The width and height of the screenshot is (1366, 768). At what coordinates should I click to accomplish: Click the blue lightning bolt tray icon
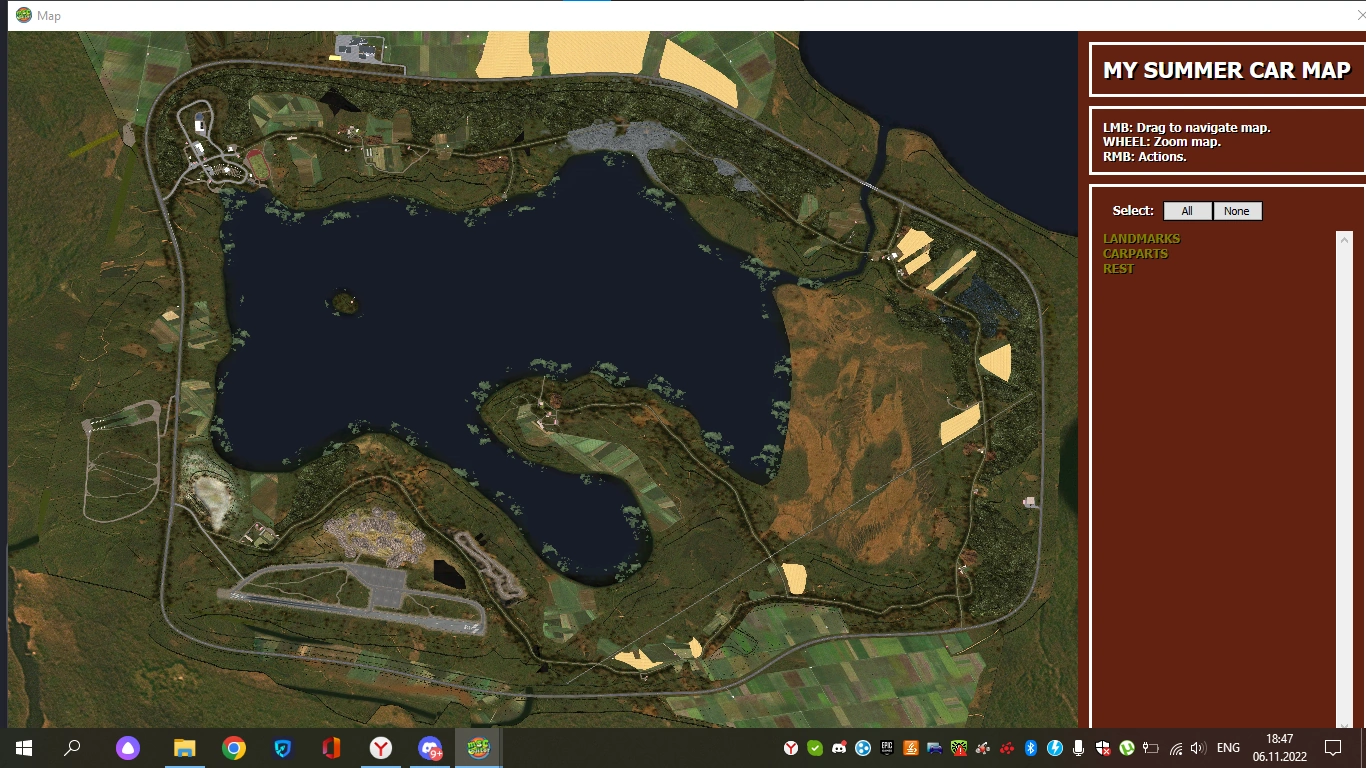tap(1055, 748)
